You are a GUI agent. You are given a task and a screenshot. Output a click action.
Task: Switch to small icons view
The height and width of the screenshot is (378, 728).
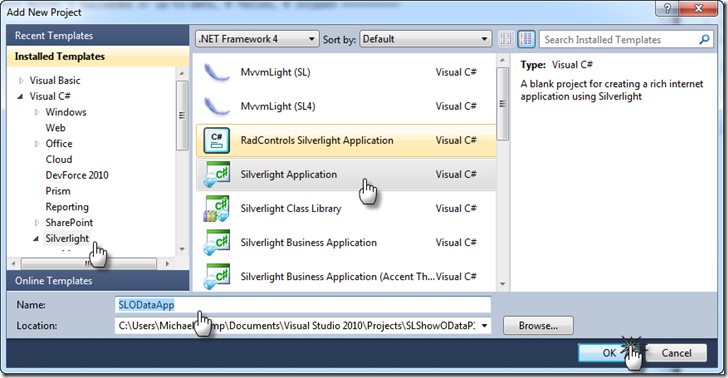pos(507,39)
